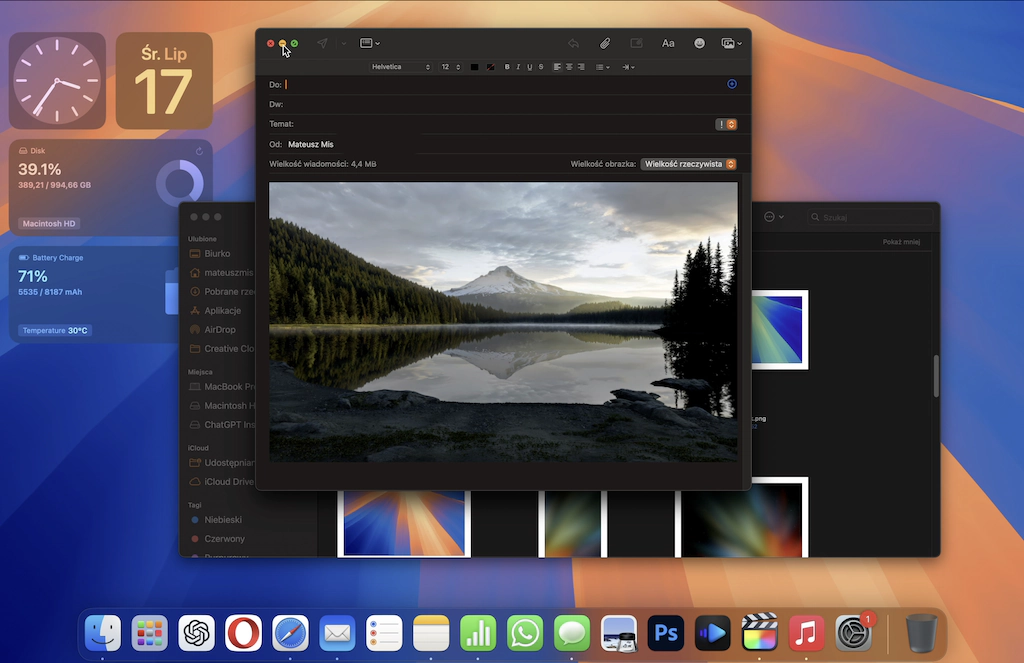This screenshot has height=663, width=1024.
Task: Open the calendar widget showing 17
Action: (164, 80)
